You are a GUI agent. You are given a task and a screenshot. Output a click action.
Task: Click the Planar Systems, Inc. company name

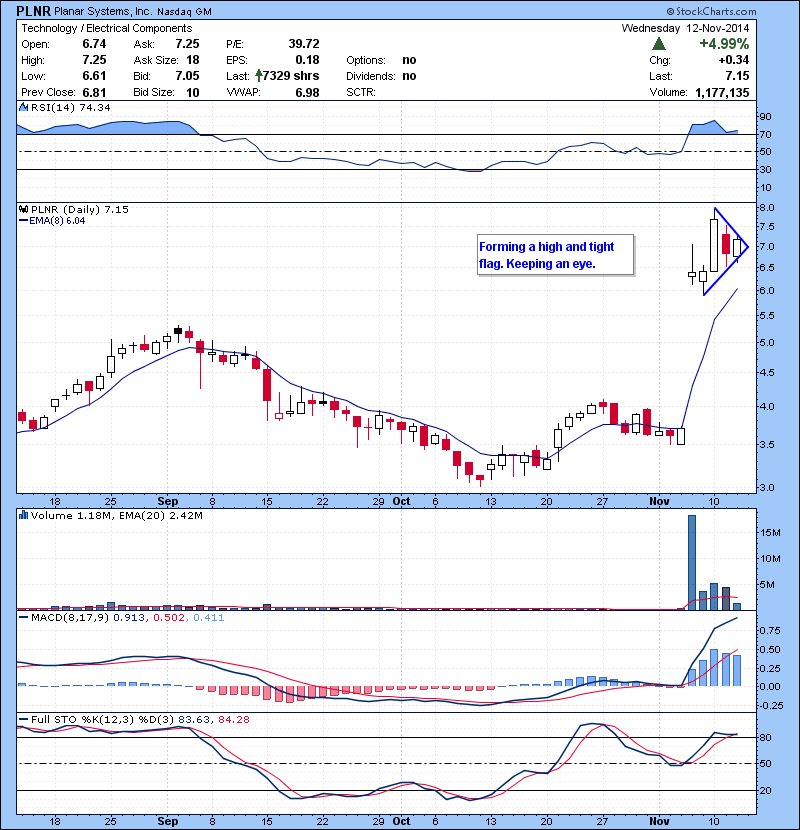coord(103,11)
